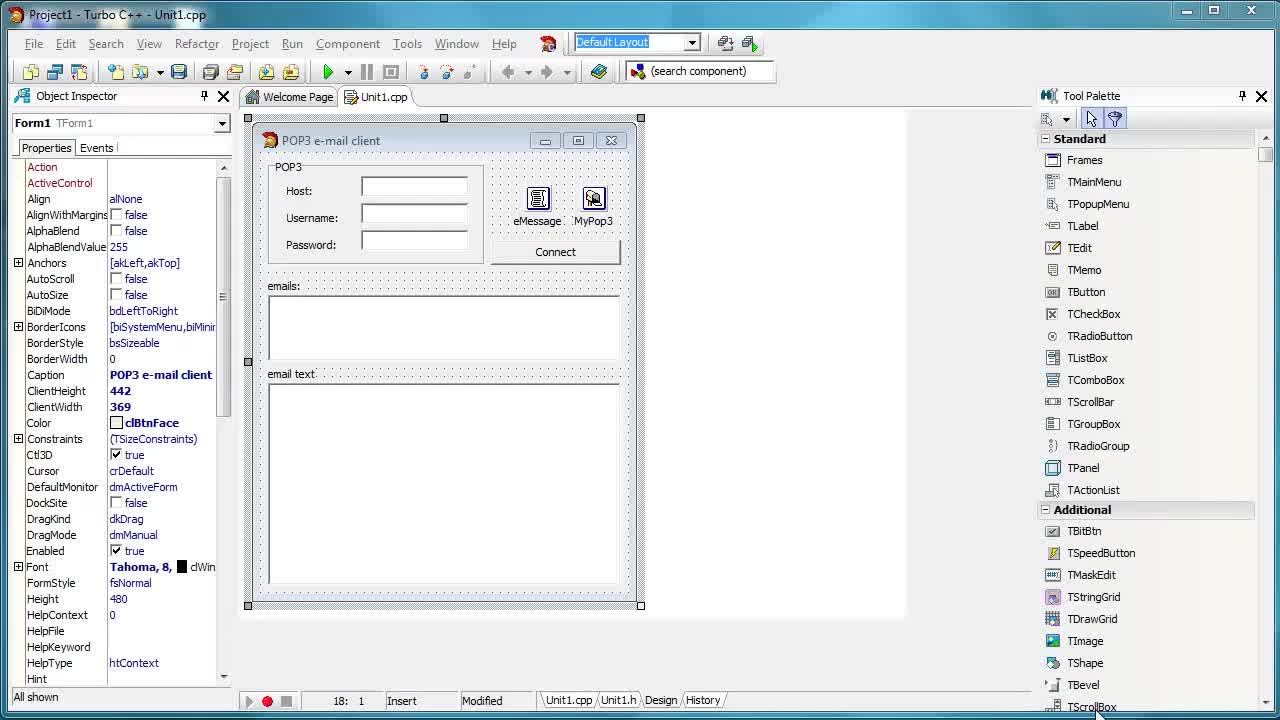The image size is (1280, 720).
Task: Pick TStringGrid from the Tool Palette
Action: (x=1082, y=597)
